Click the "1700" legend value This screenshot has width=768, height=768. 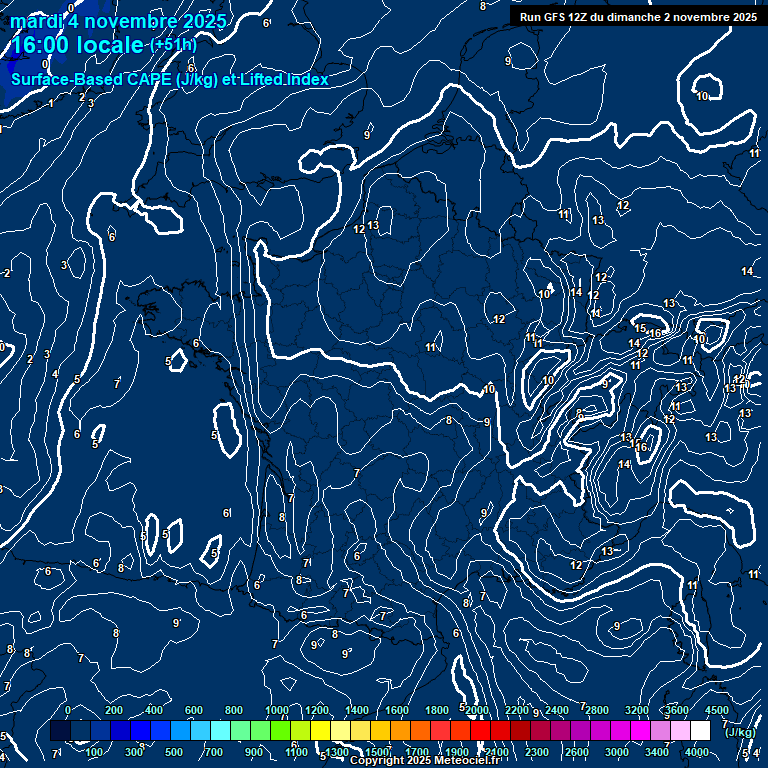(x=417, y=752)
